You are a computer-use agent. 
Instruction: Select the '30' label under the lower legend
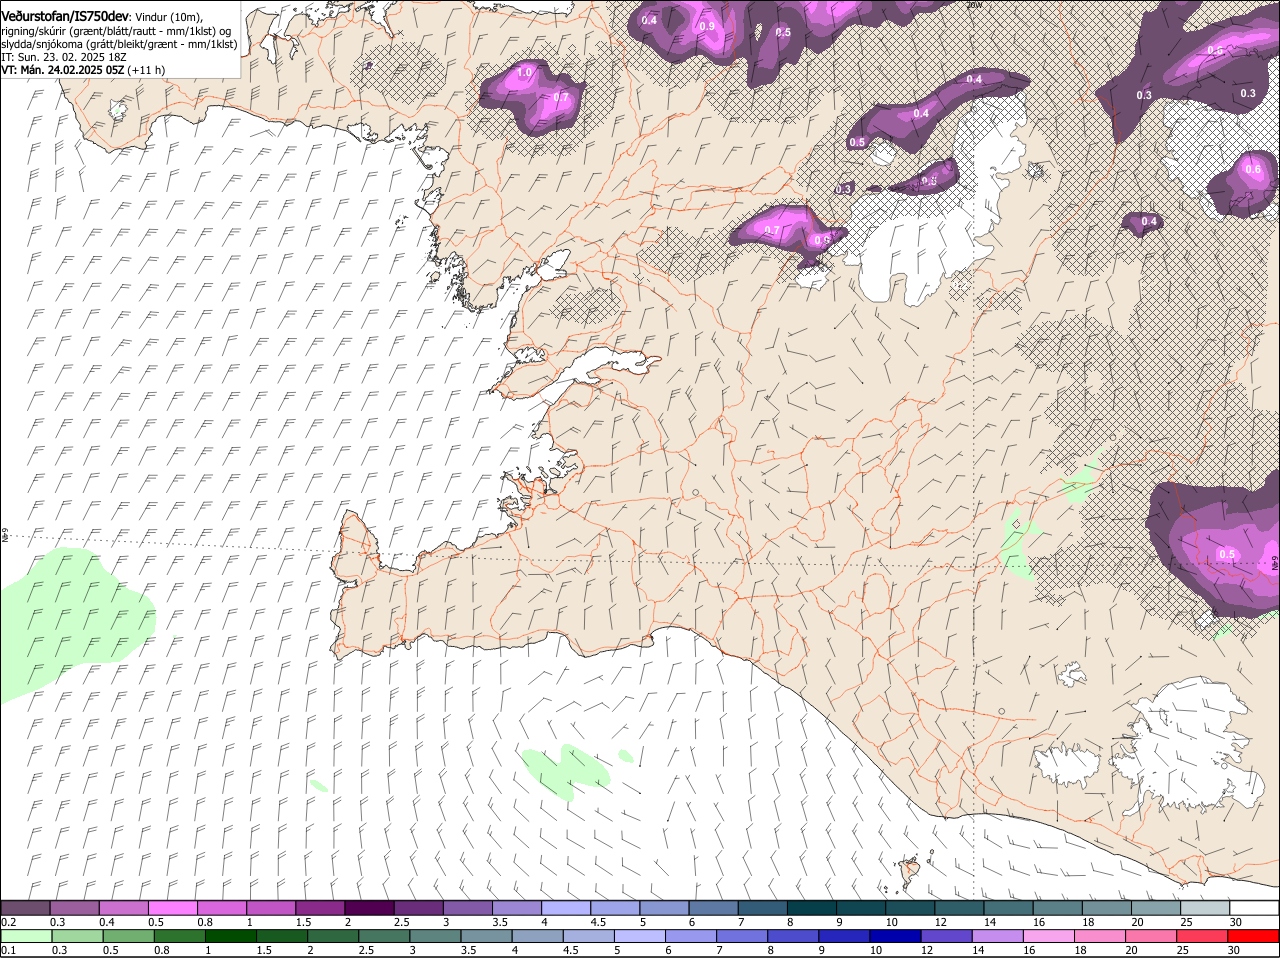point(1236,950)
